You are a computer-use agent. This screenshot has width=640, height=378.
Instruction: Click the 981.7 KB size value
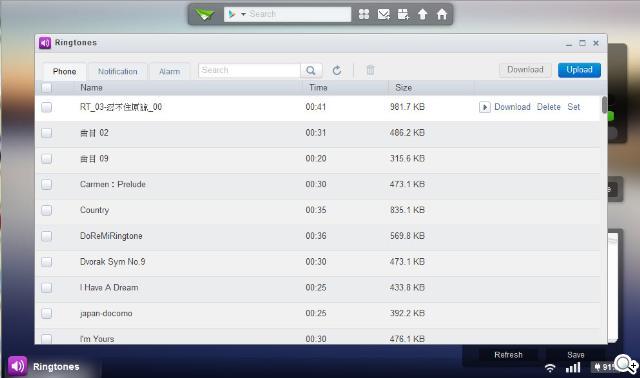click(x=407, y=107)
